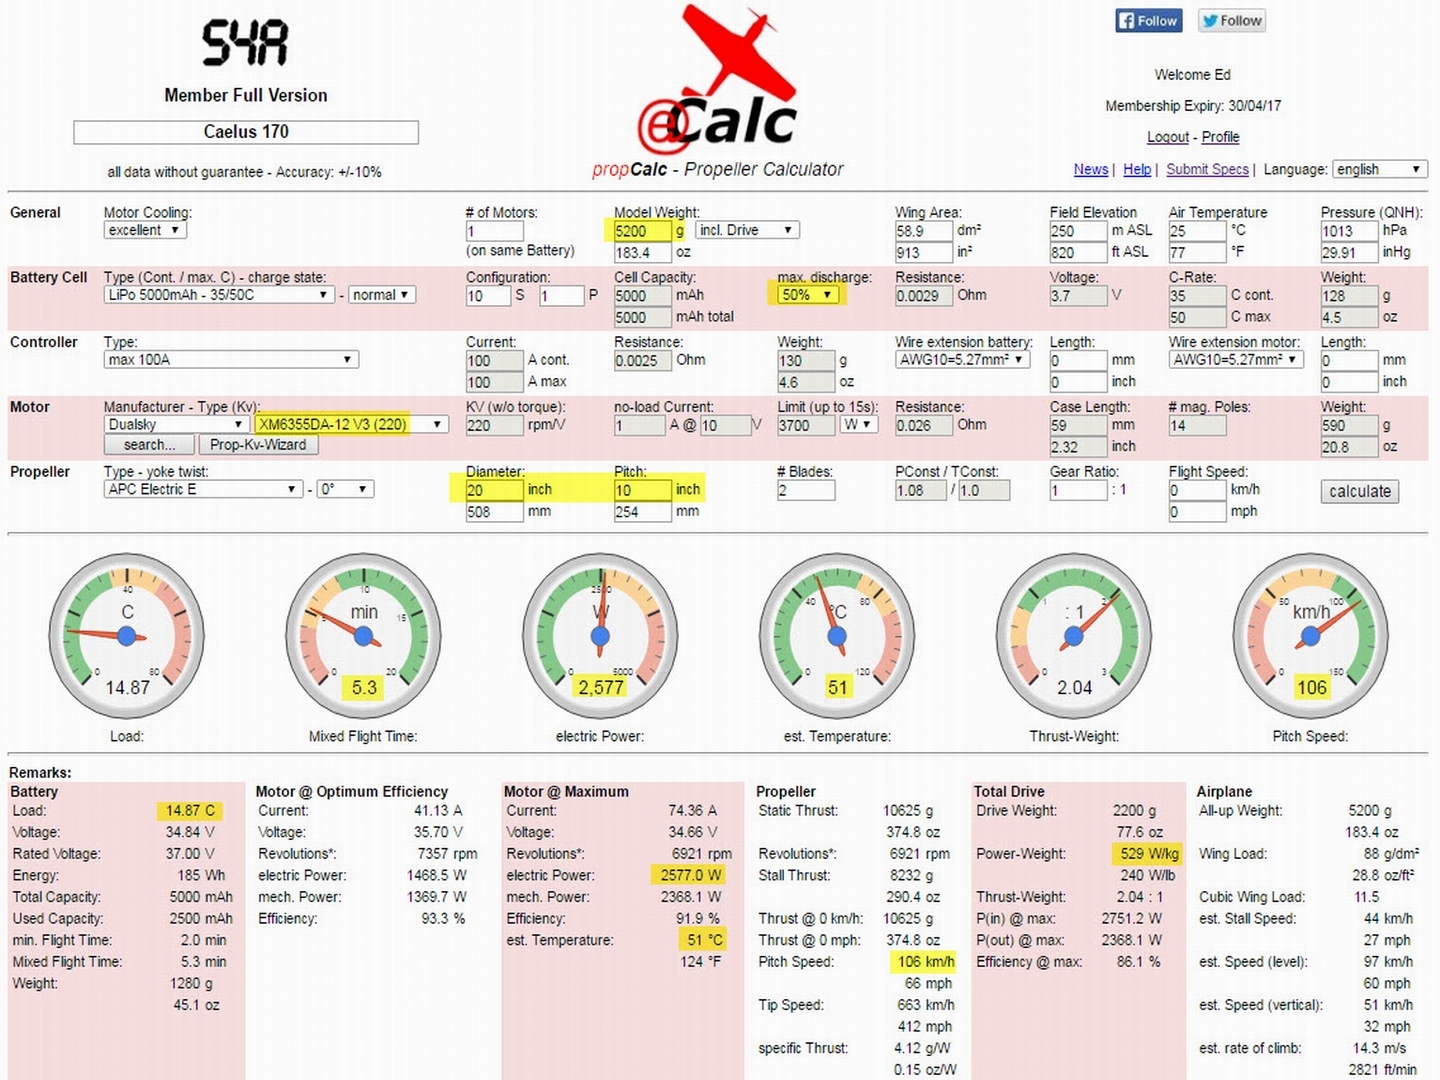Open the News link
The width and height of the screenshot is (1440, 1080).
(1091, 170)
